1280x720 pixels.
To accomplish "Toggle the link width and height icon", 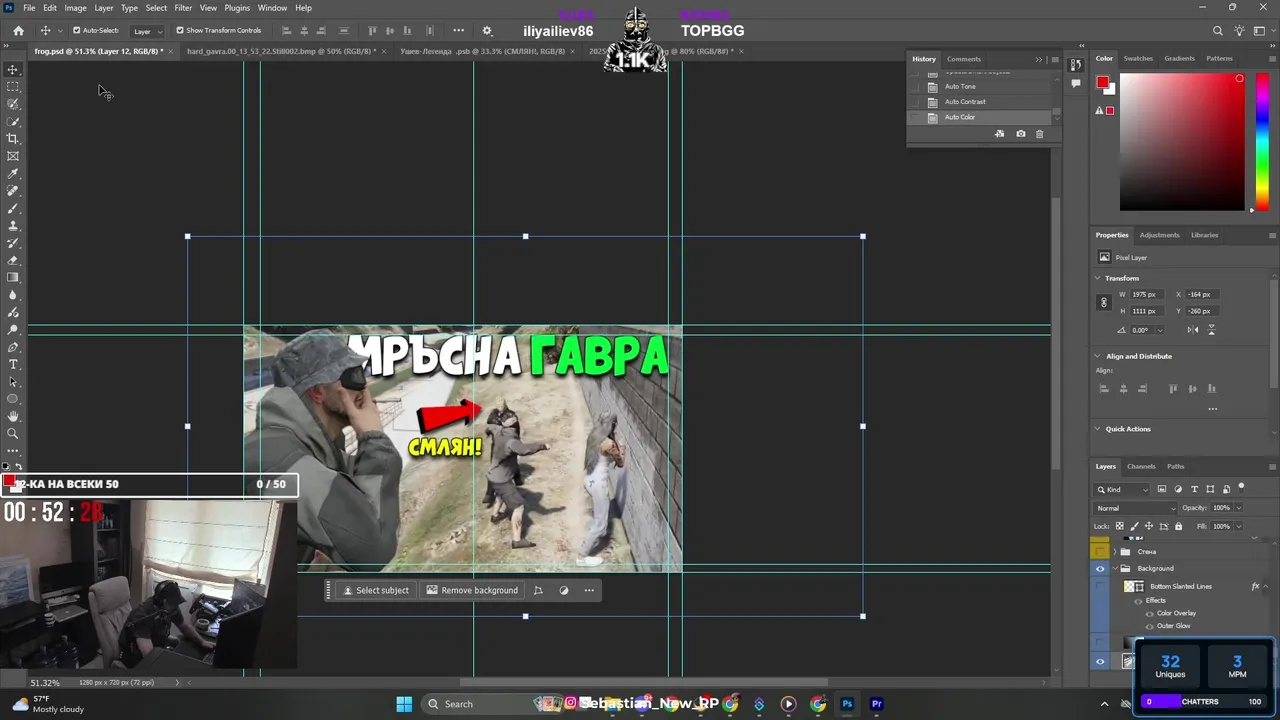I will point(1104,302).
